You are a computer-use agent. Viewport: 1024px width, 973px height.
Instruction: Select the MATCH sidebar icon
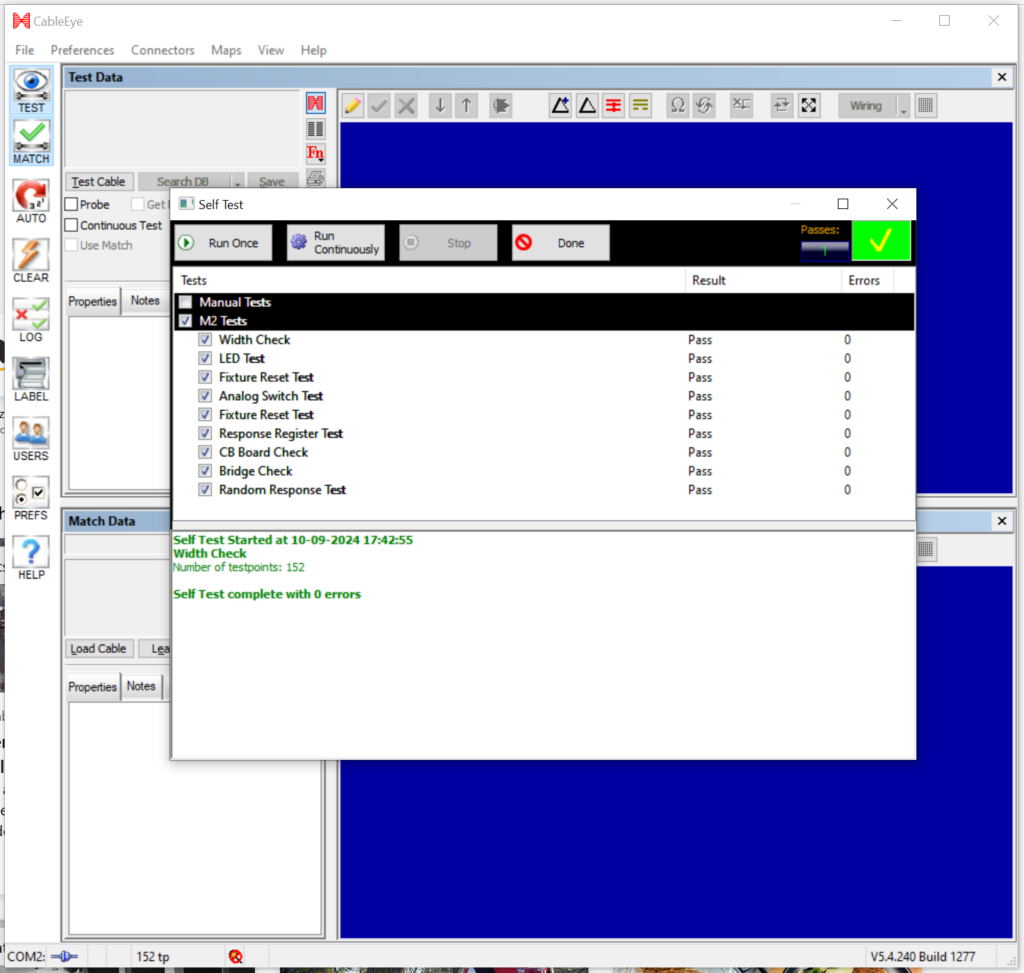[x=31, y=142]
